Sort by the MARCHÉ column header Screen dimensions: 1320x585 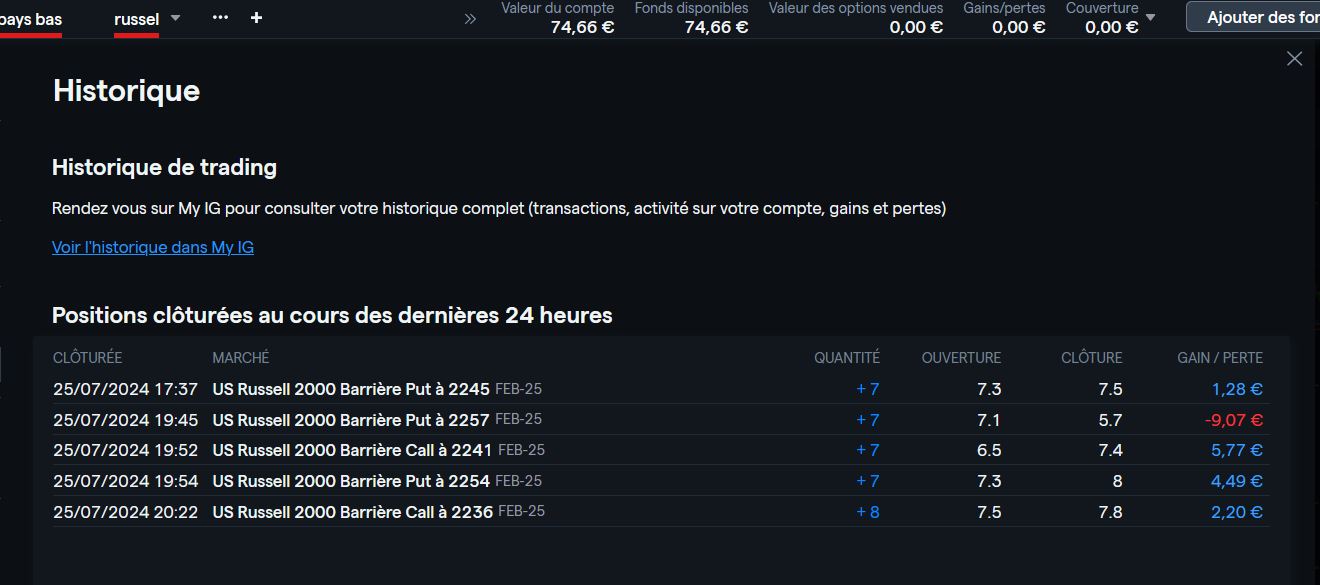point(240,357)
